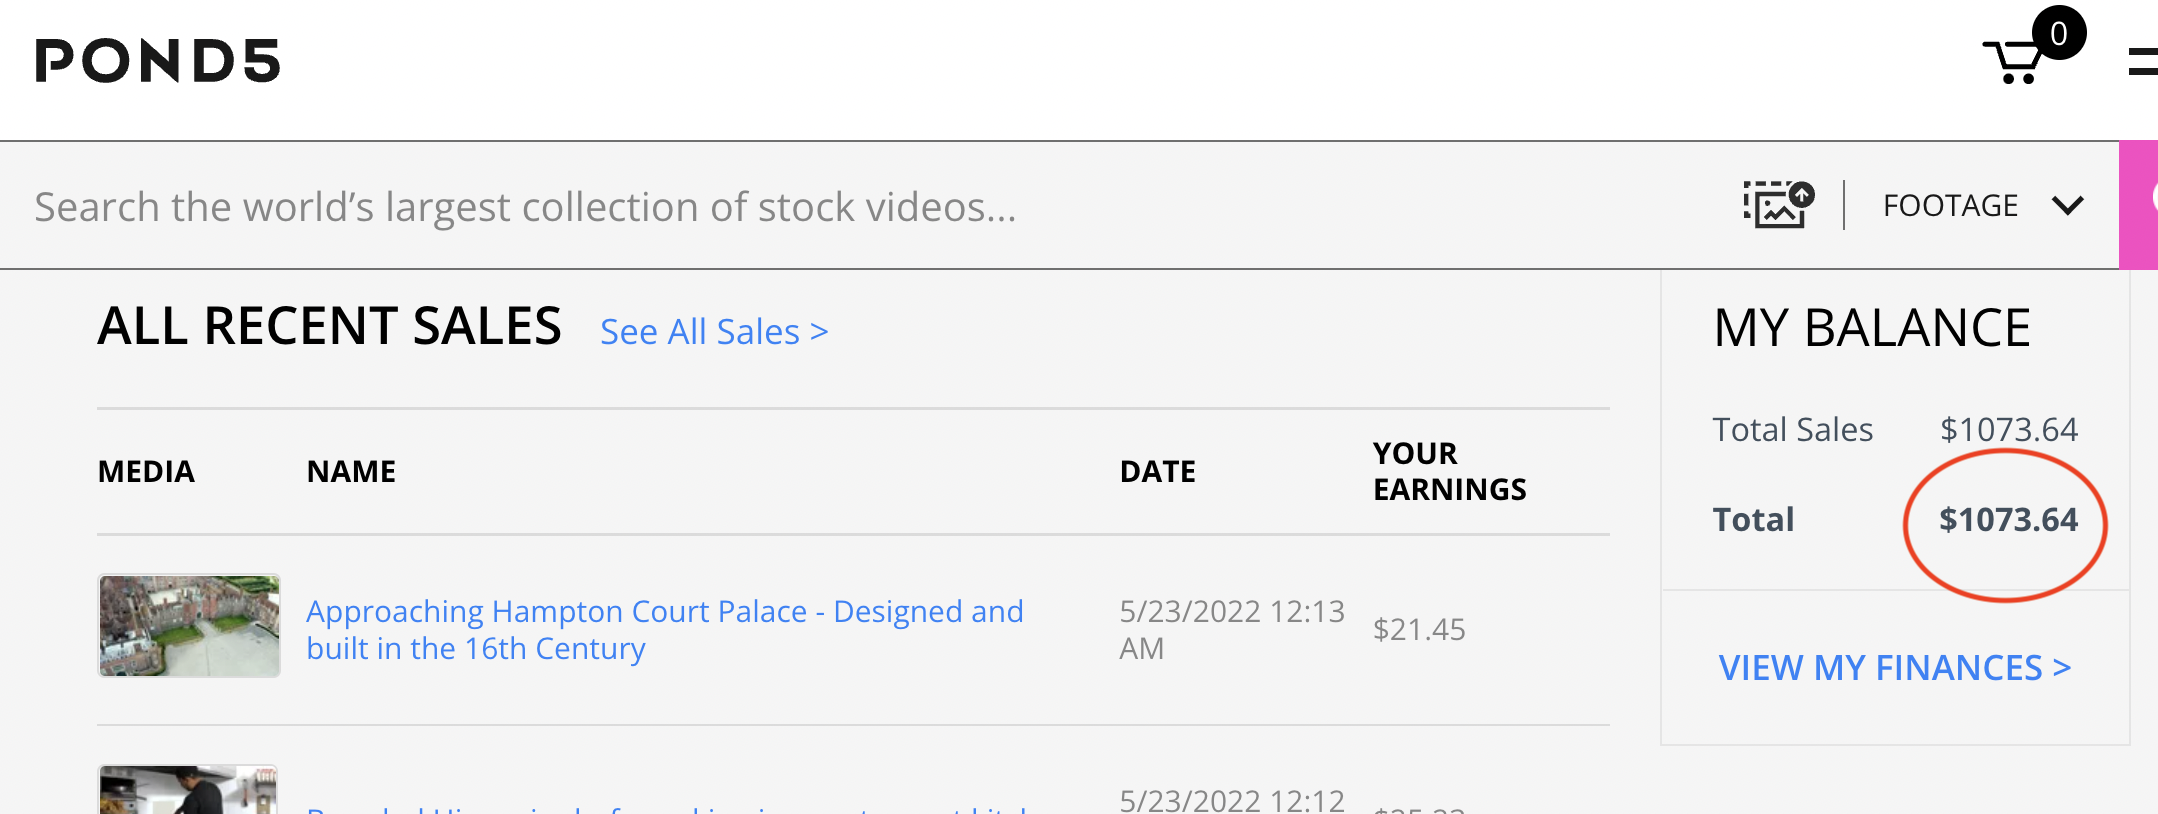Image resolution: width=2158 pixels, height=814 pixels.
Task: Click the cart item count badge
Action: pos(2058,34)
